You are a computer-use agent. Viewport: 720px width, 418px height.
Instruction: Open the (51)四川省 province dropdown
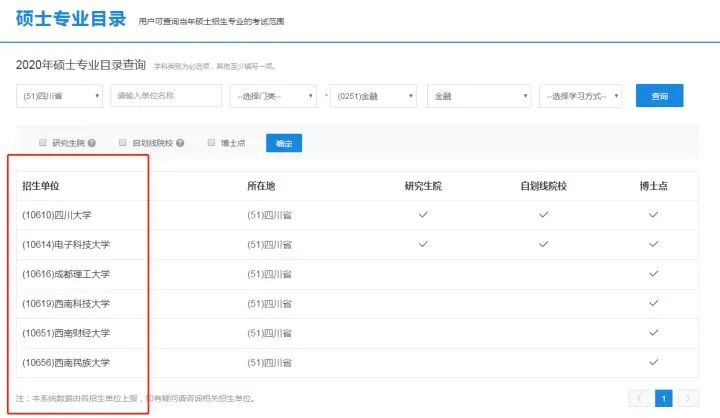coord(59,96)
